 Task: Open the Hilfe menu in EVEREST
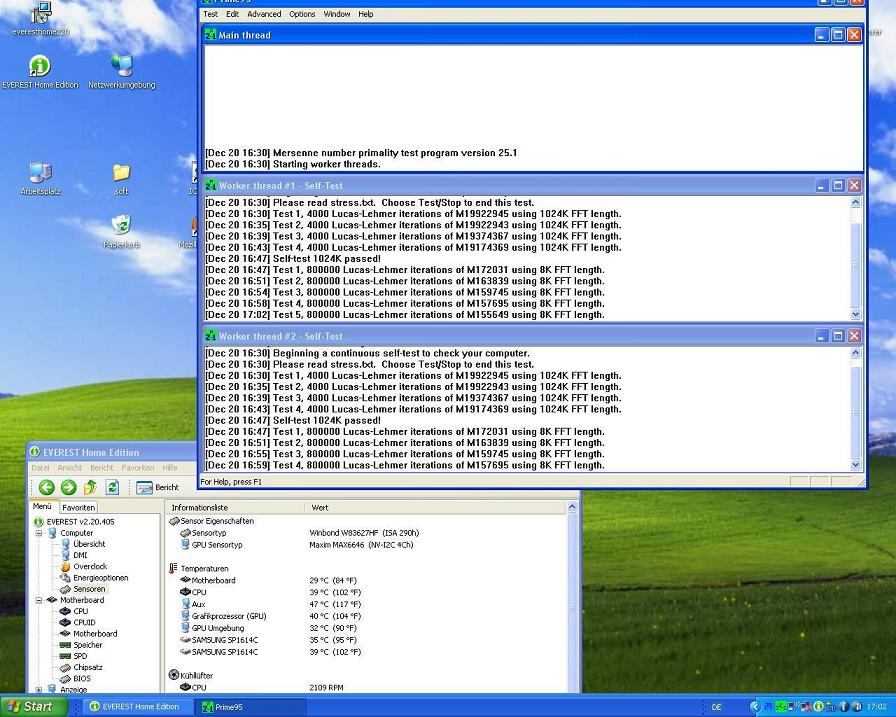pyautogui.click(x=170, y=467)
